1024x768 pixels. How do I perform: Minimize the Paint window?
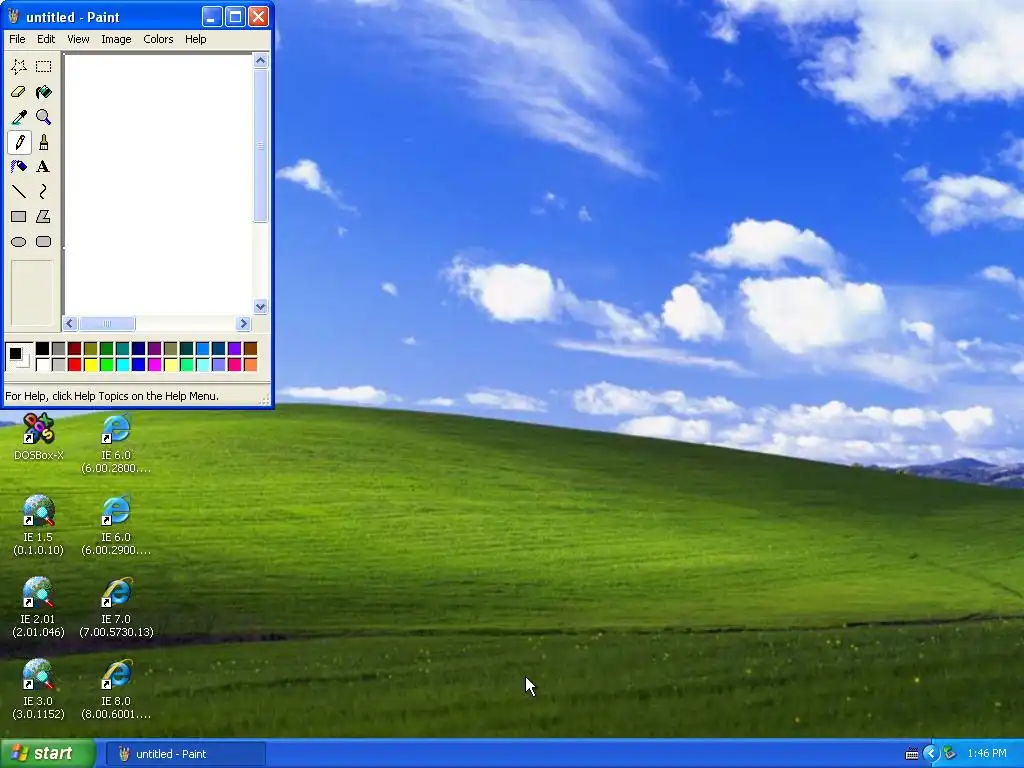pyautogui.click(x=211, y=17)
